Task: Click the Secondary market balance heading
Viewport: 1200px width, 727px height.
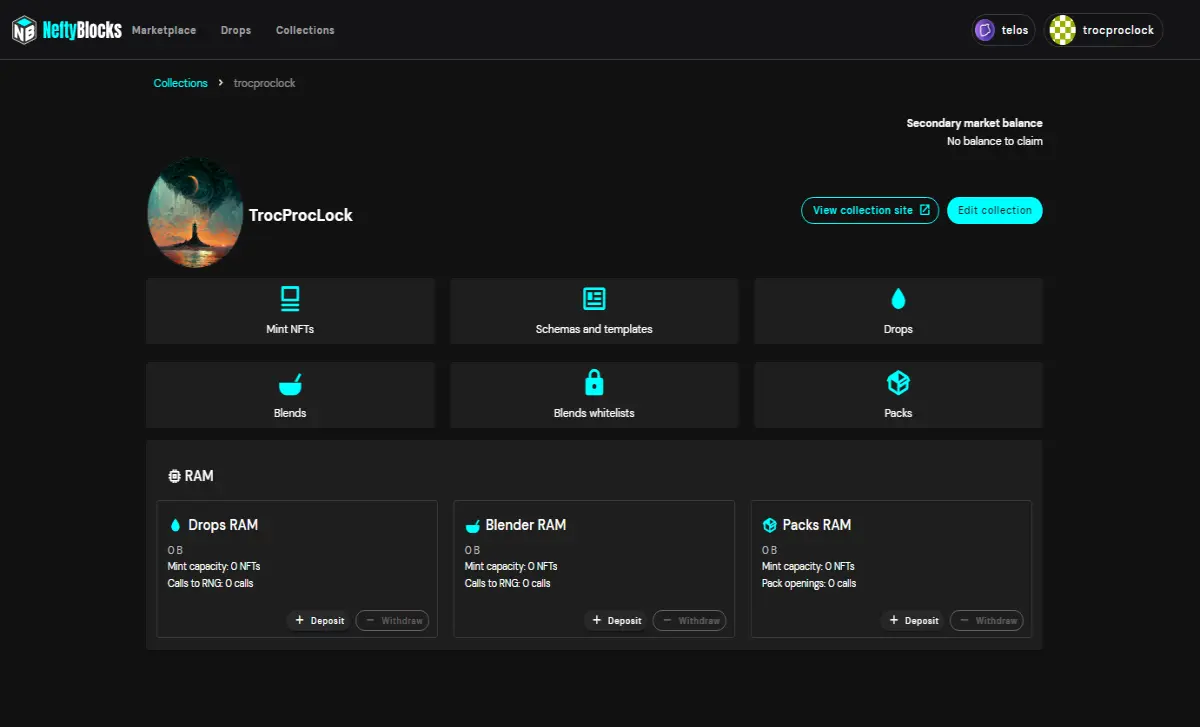Action: click(974, 123)
